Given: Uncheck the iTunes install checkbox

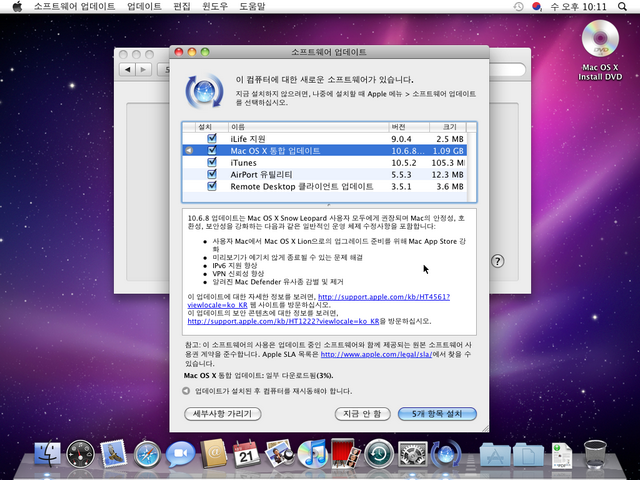Looking at the screenshot, I should [x=212, y=162].
